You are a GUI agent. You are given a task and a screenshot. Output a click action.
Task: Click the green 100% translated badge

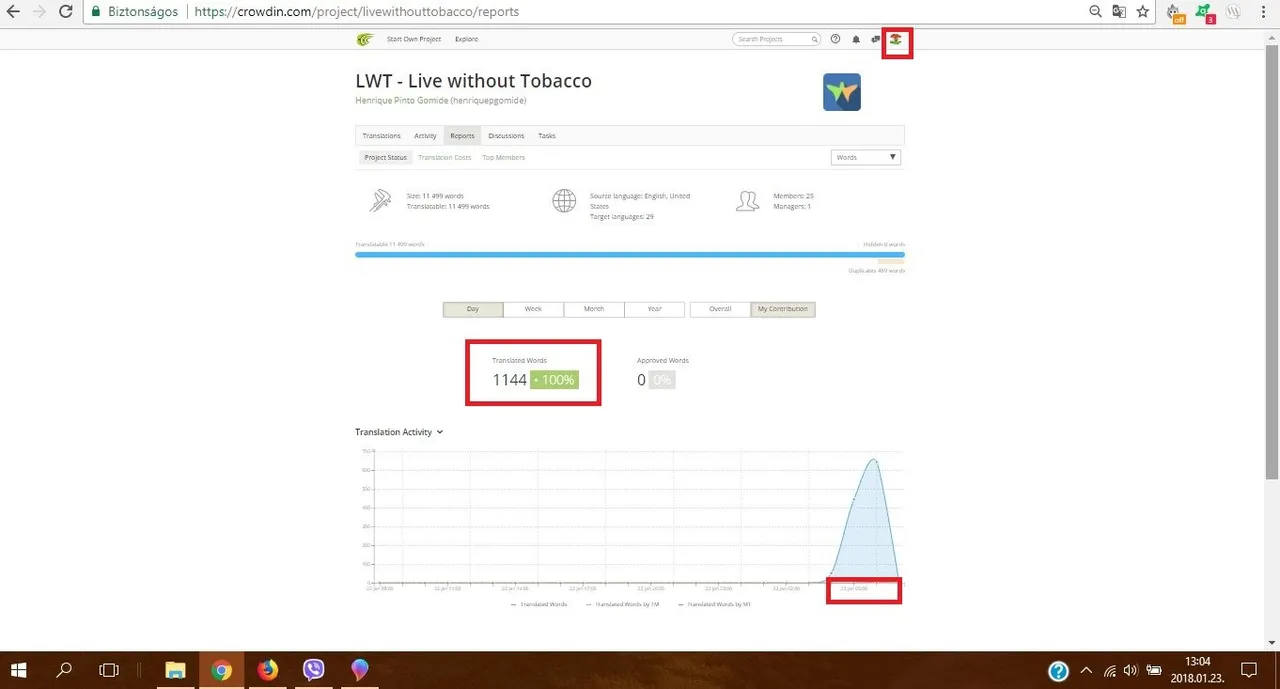pyautogui.click(x=554, y=380)
